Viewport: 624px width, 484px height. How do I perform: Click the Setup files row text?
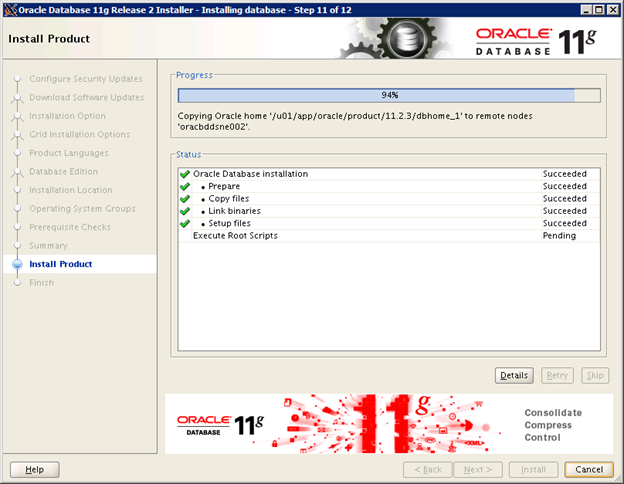pyautogui.click(x=229, y=223)
